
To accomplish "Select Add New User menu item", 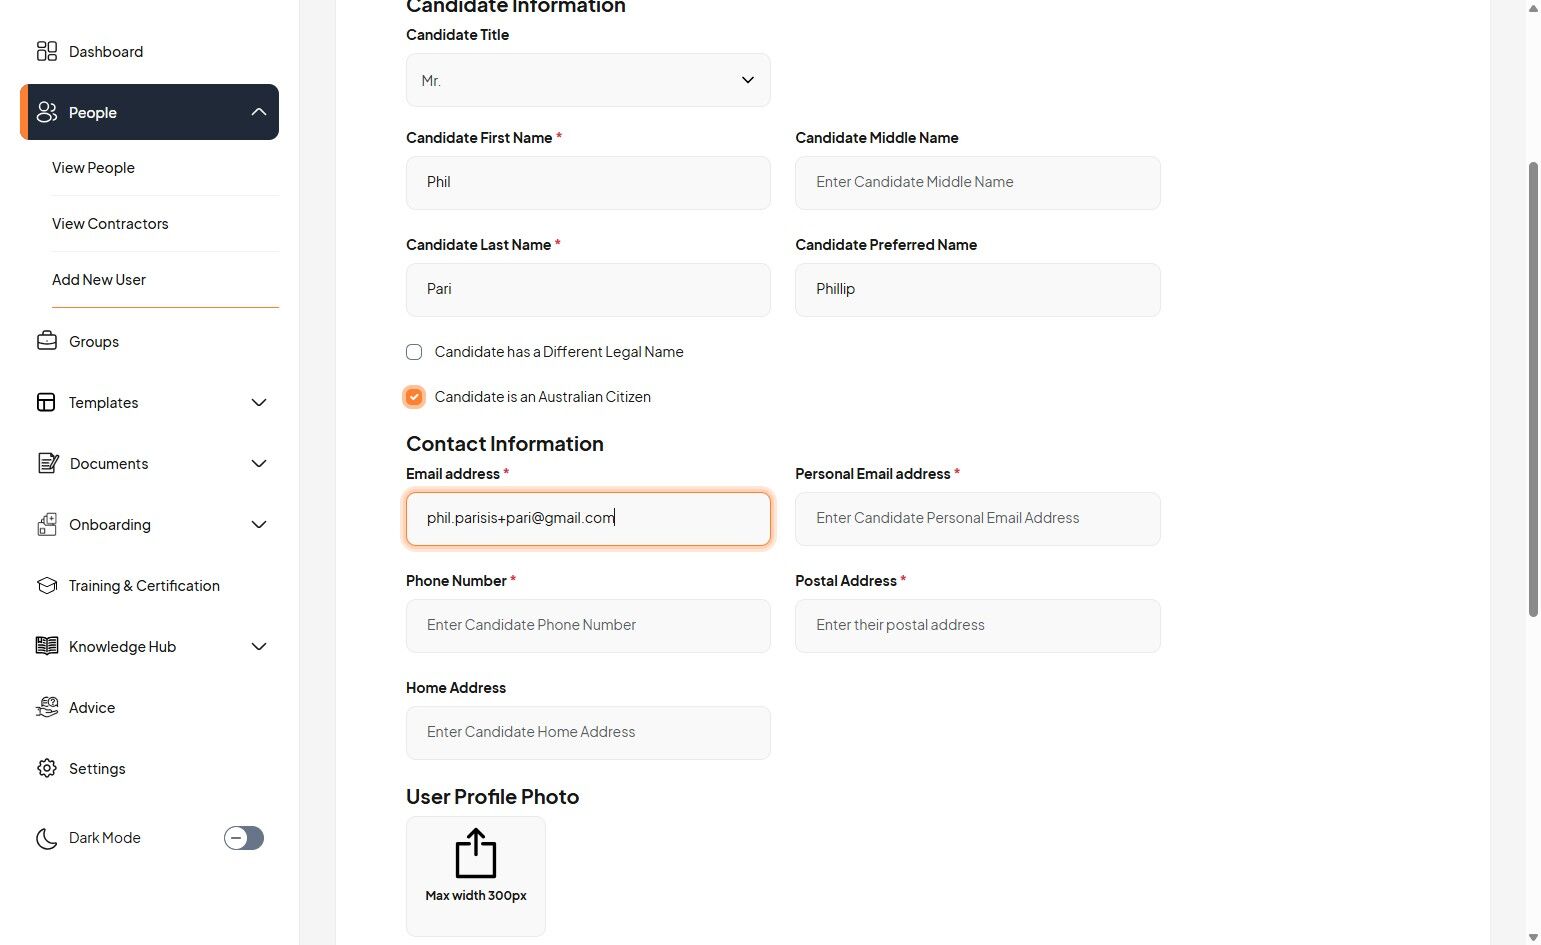I will pos(99,280).
